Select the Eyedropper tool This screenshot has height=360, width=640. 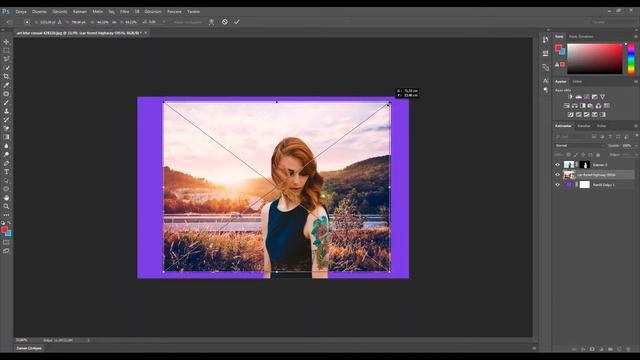pos(6,85)
